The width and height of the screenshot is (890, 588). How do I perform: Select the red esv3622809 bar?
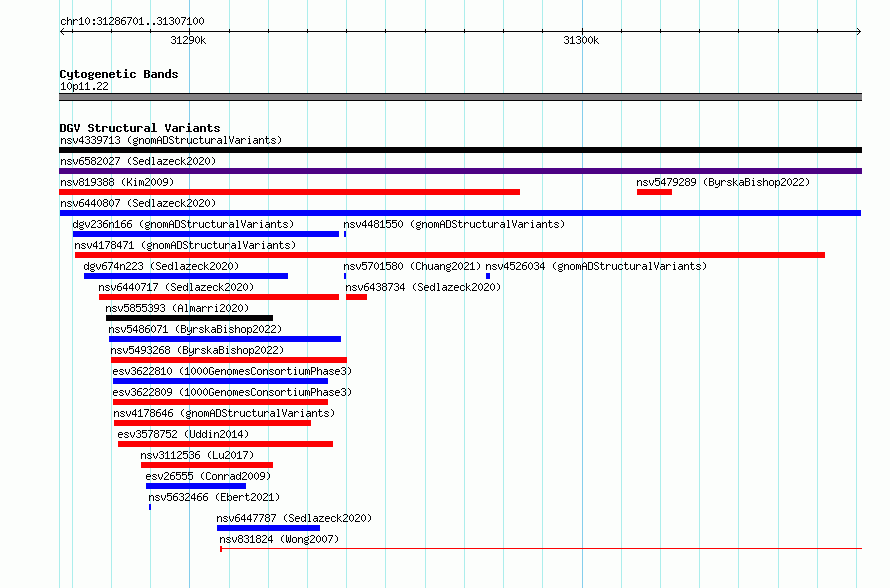click(x=220, y=402)
